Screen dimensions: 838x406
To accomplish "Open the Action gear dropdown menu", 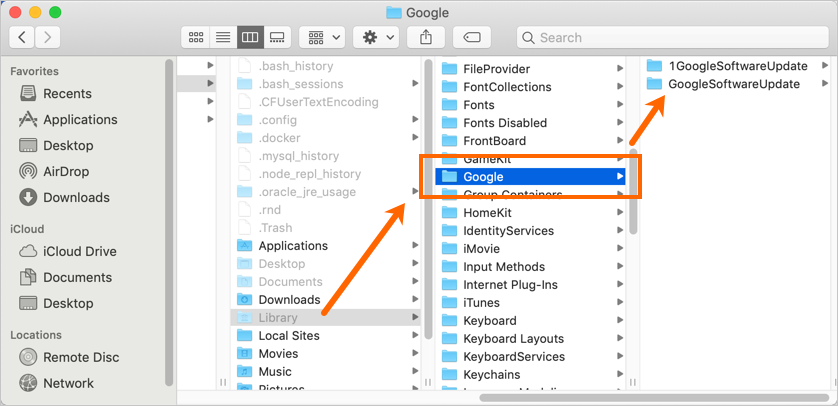I will point(376,37).
